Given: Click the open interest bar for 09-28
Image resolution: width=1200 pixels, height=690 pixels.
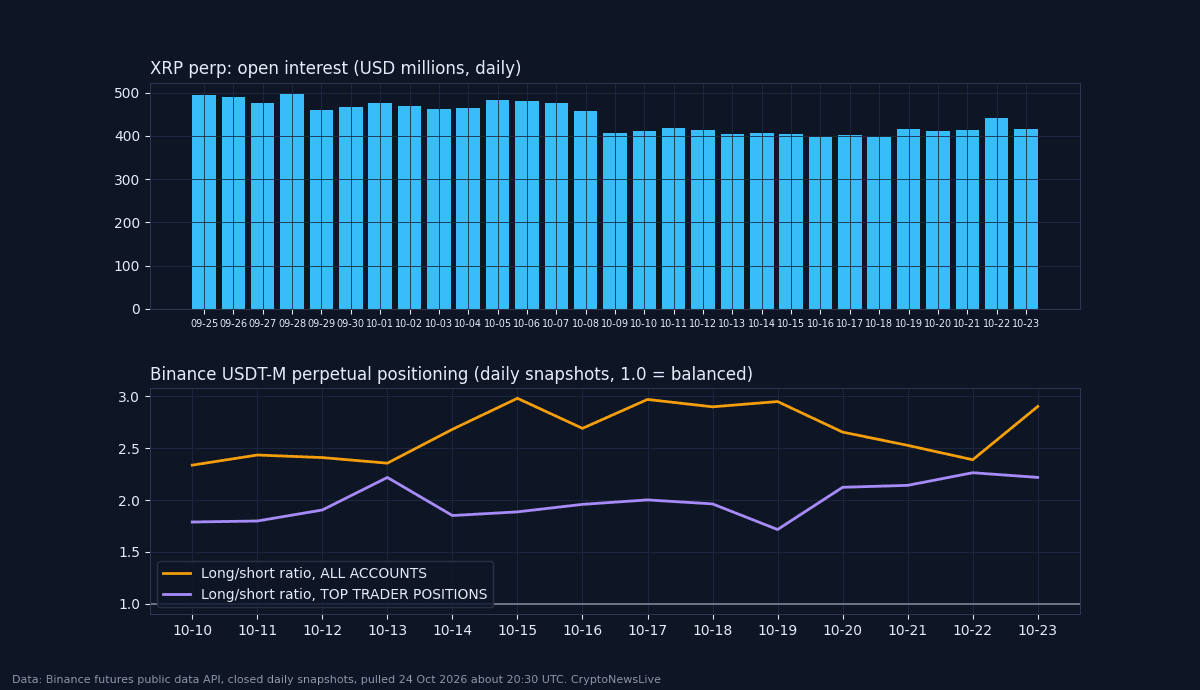Looking at the screenshot, I should [292, 201].
